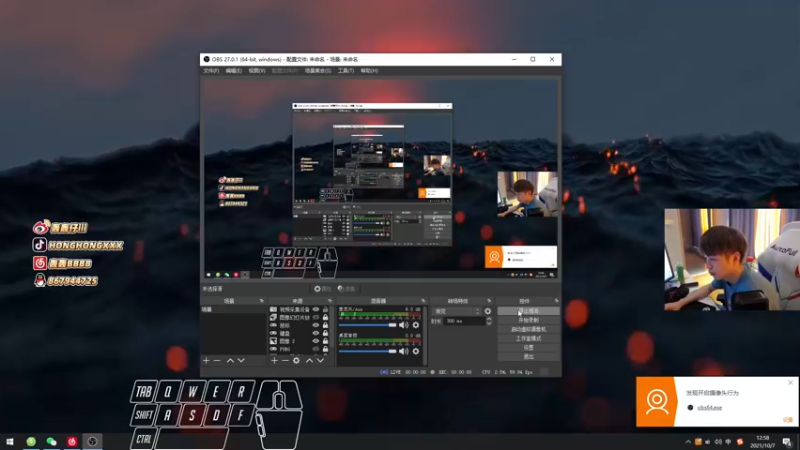Toggle visibility of the image slideshow source
800x450 pixels.
tap(316, 317)
